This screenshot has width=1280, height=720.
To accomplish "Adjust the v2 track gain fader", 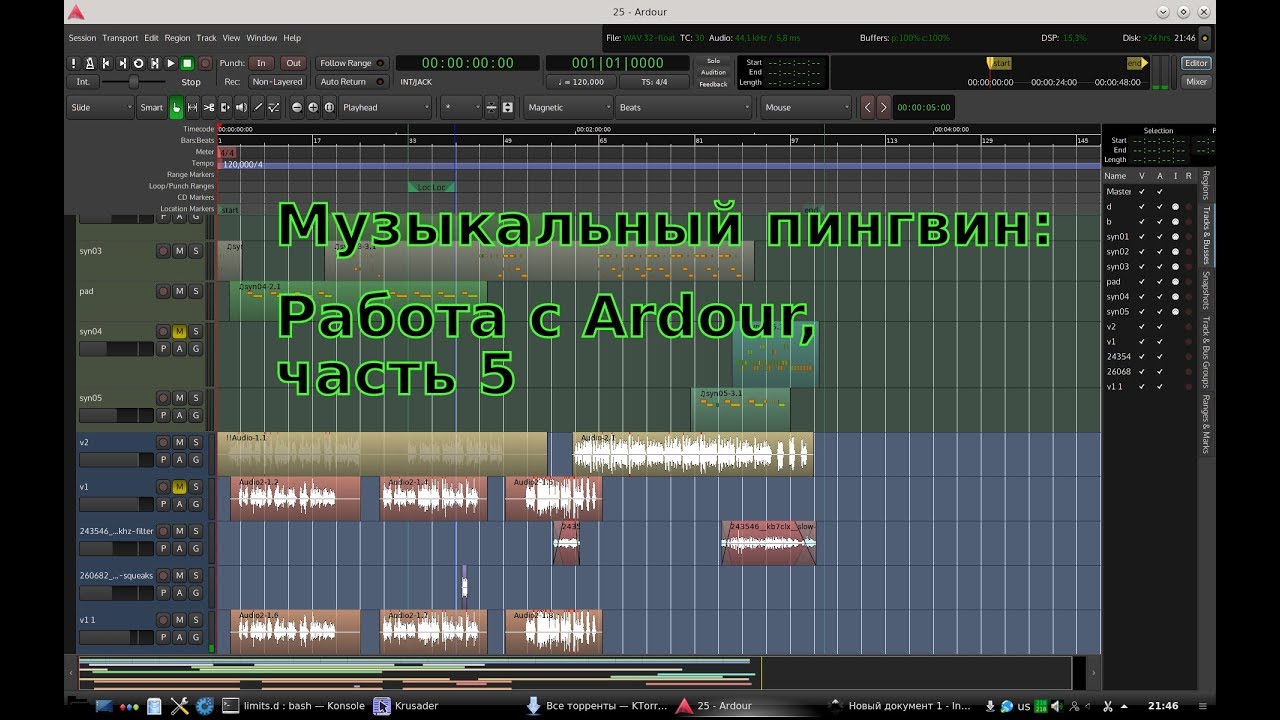I will tap(116, 460).
